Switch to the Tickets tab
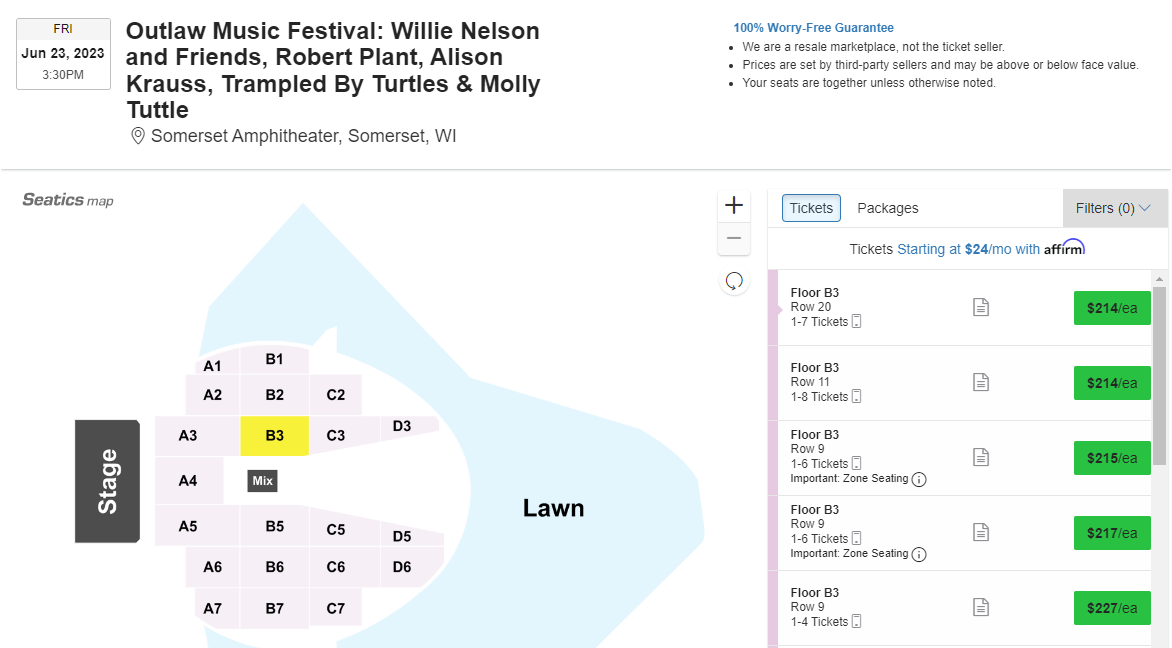 coord(811,208)
